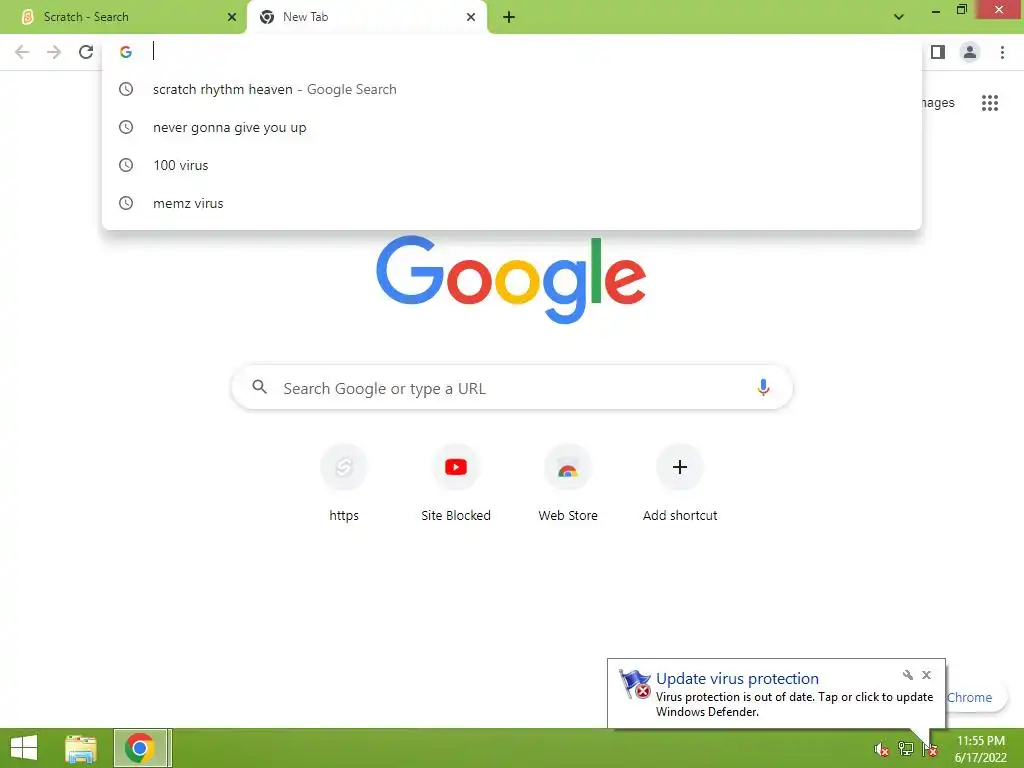Image resolution: width=1024 pixels, height=768 pixels.
Task: Click the Update virus protection title
Action: point(737,679)
